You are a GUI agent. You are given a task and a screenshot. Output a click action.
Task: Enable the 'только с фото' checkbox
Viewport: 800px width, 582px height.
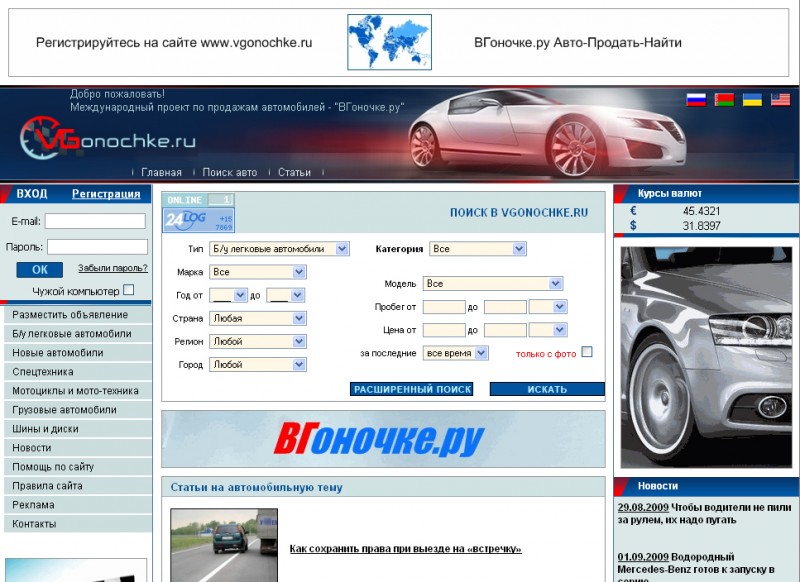[x=587, y=352]
